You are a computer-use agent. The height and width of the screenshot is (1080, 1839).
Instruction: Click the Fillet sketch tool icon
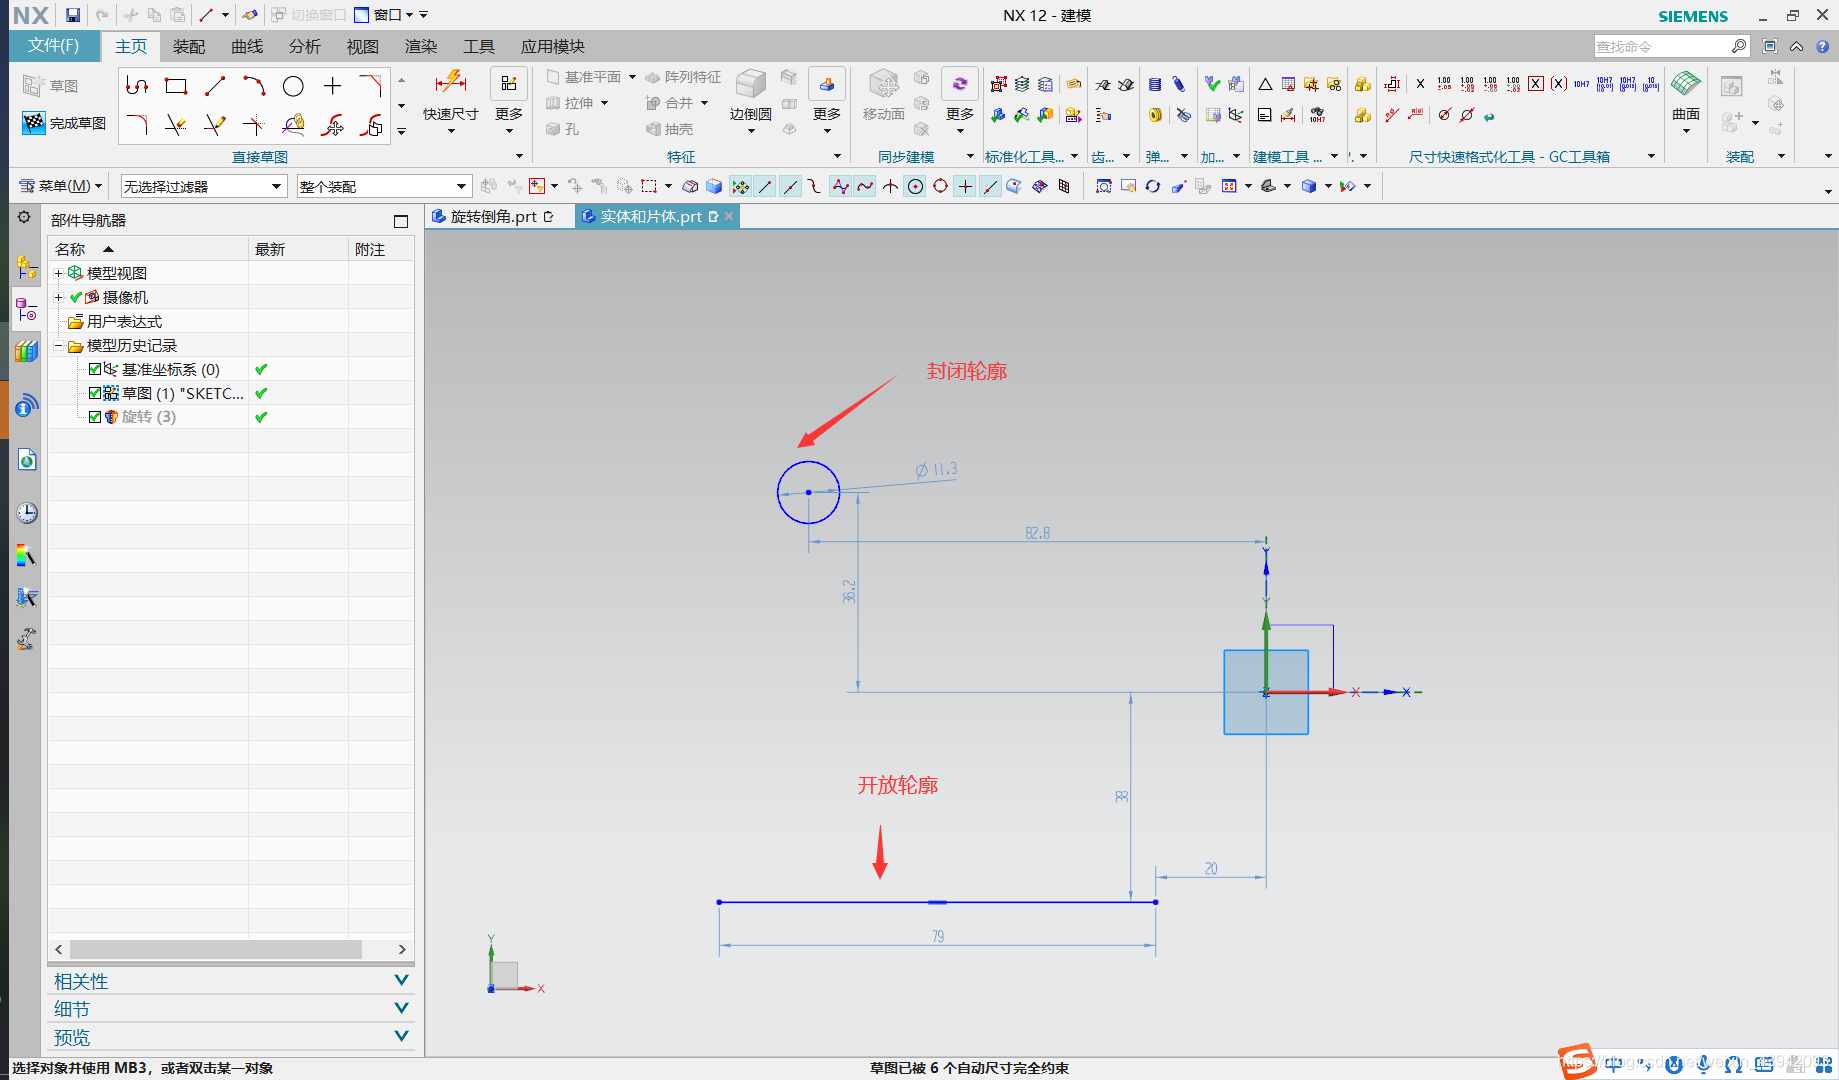137,125
